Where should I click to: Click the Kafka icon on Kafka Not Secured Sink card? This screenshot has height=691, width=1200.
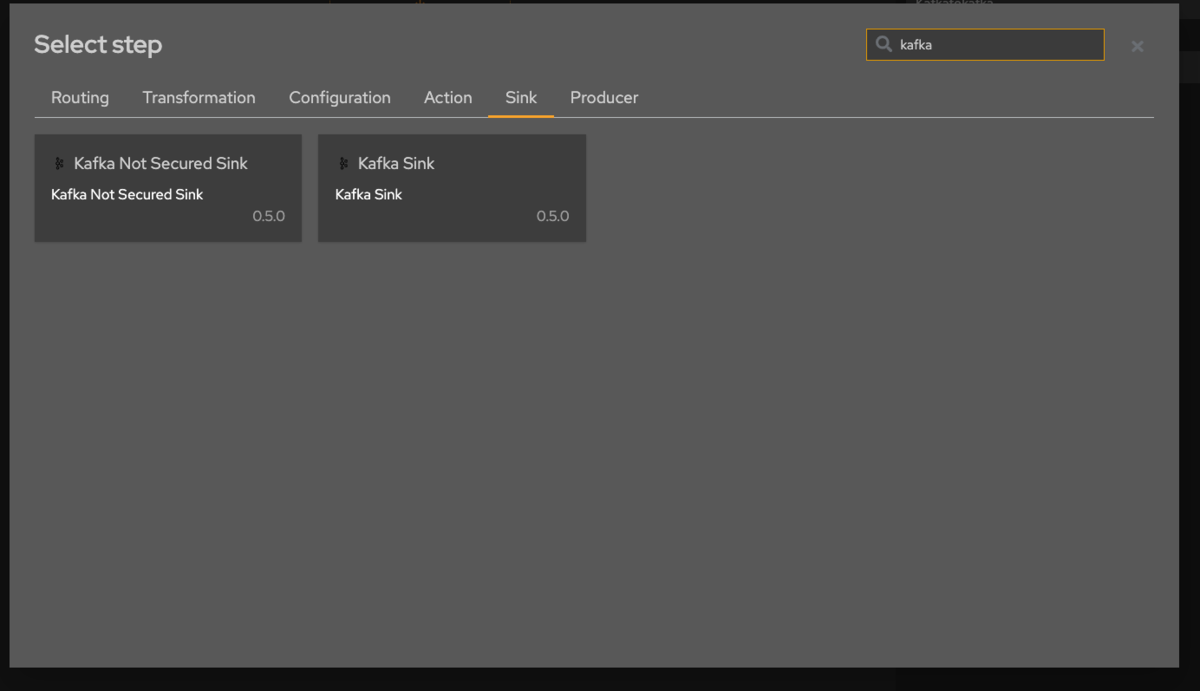(x=59, y=163)
